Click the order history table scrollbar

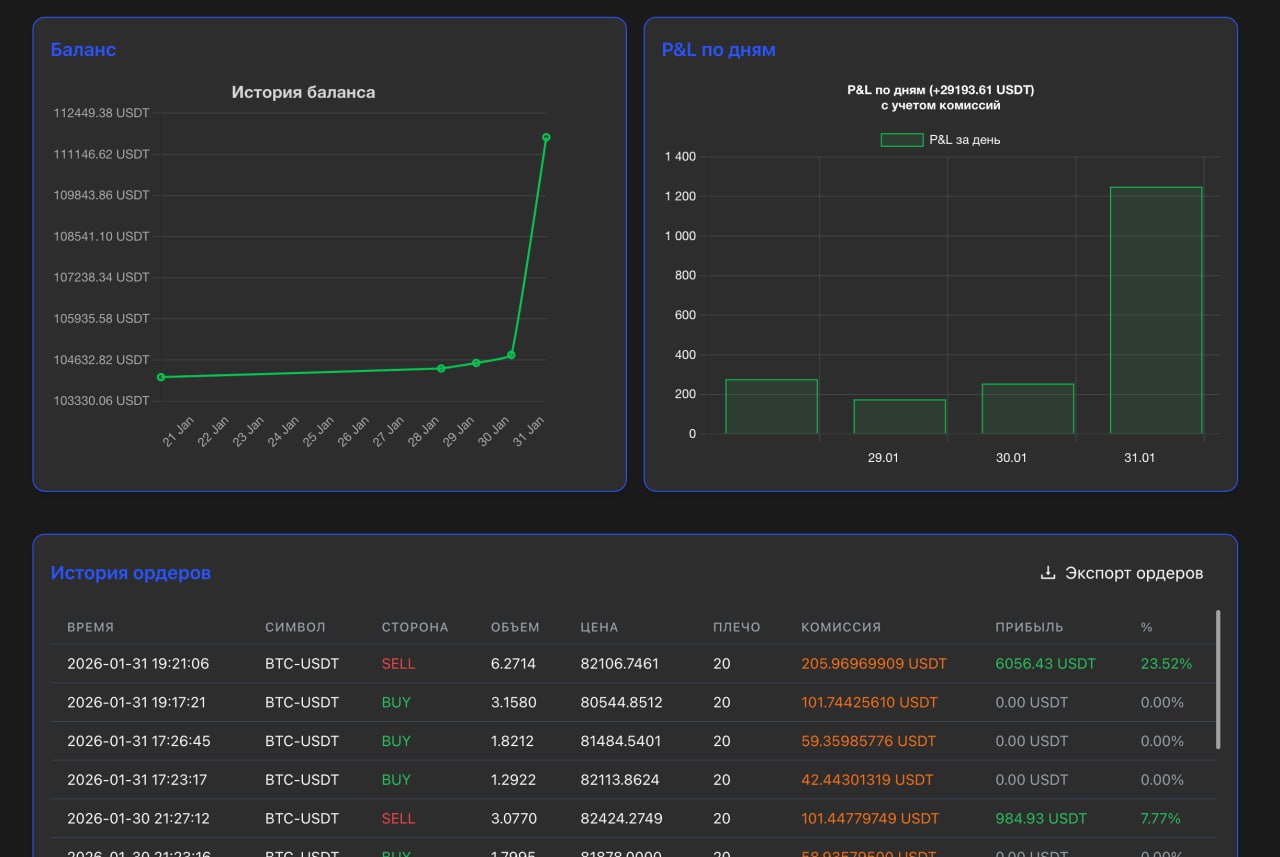point(1217,679)
